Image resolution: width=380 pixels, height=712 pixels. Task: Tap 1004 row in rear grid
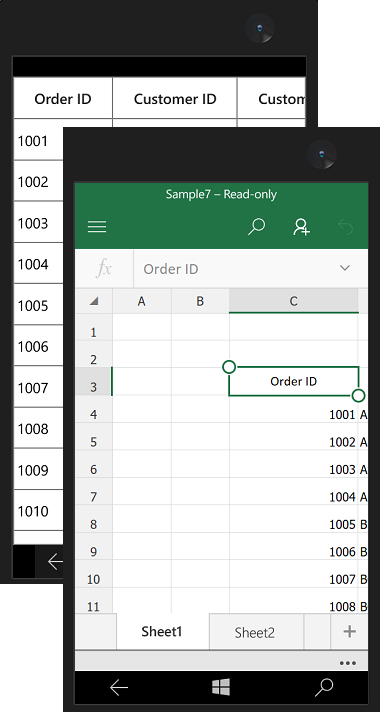pos(39,264)
